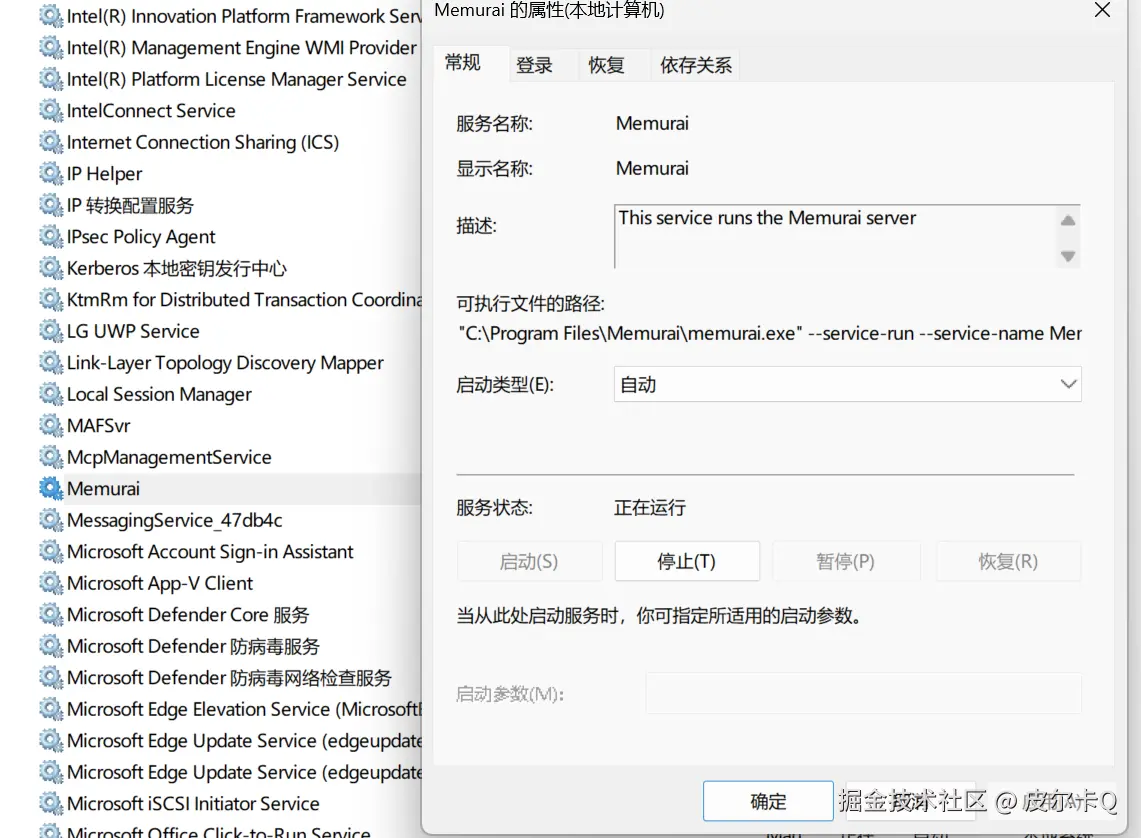Select the MAFSvr service name
Screen dimensions: 1141x838
(99, 426)
